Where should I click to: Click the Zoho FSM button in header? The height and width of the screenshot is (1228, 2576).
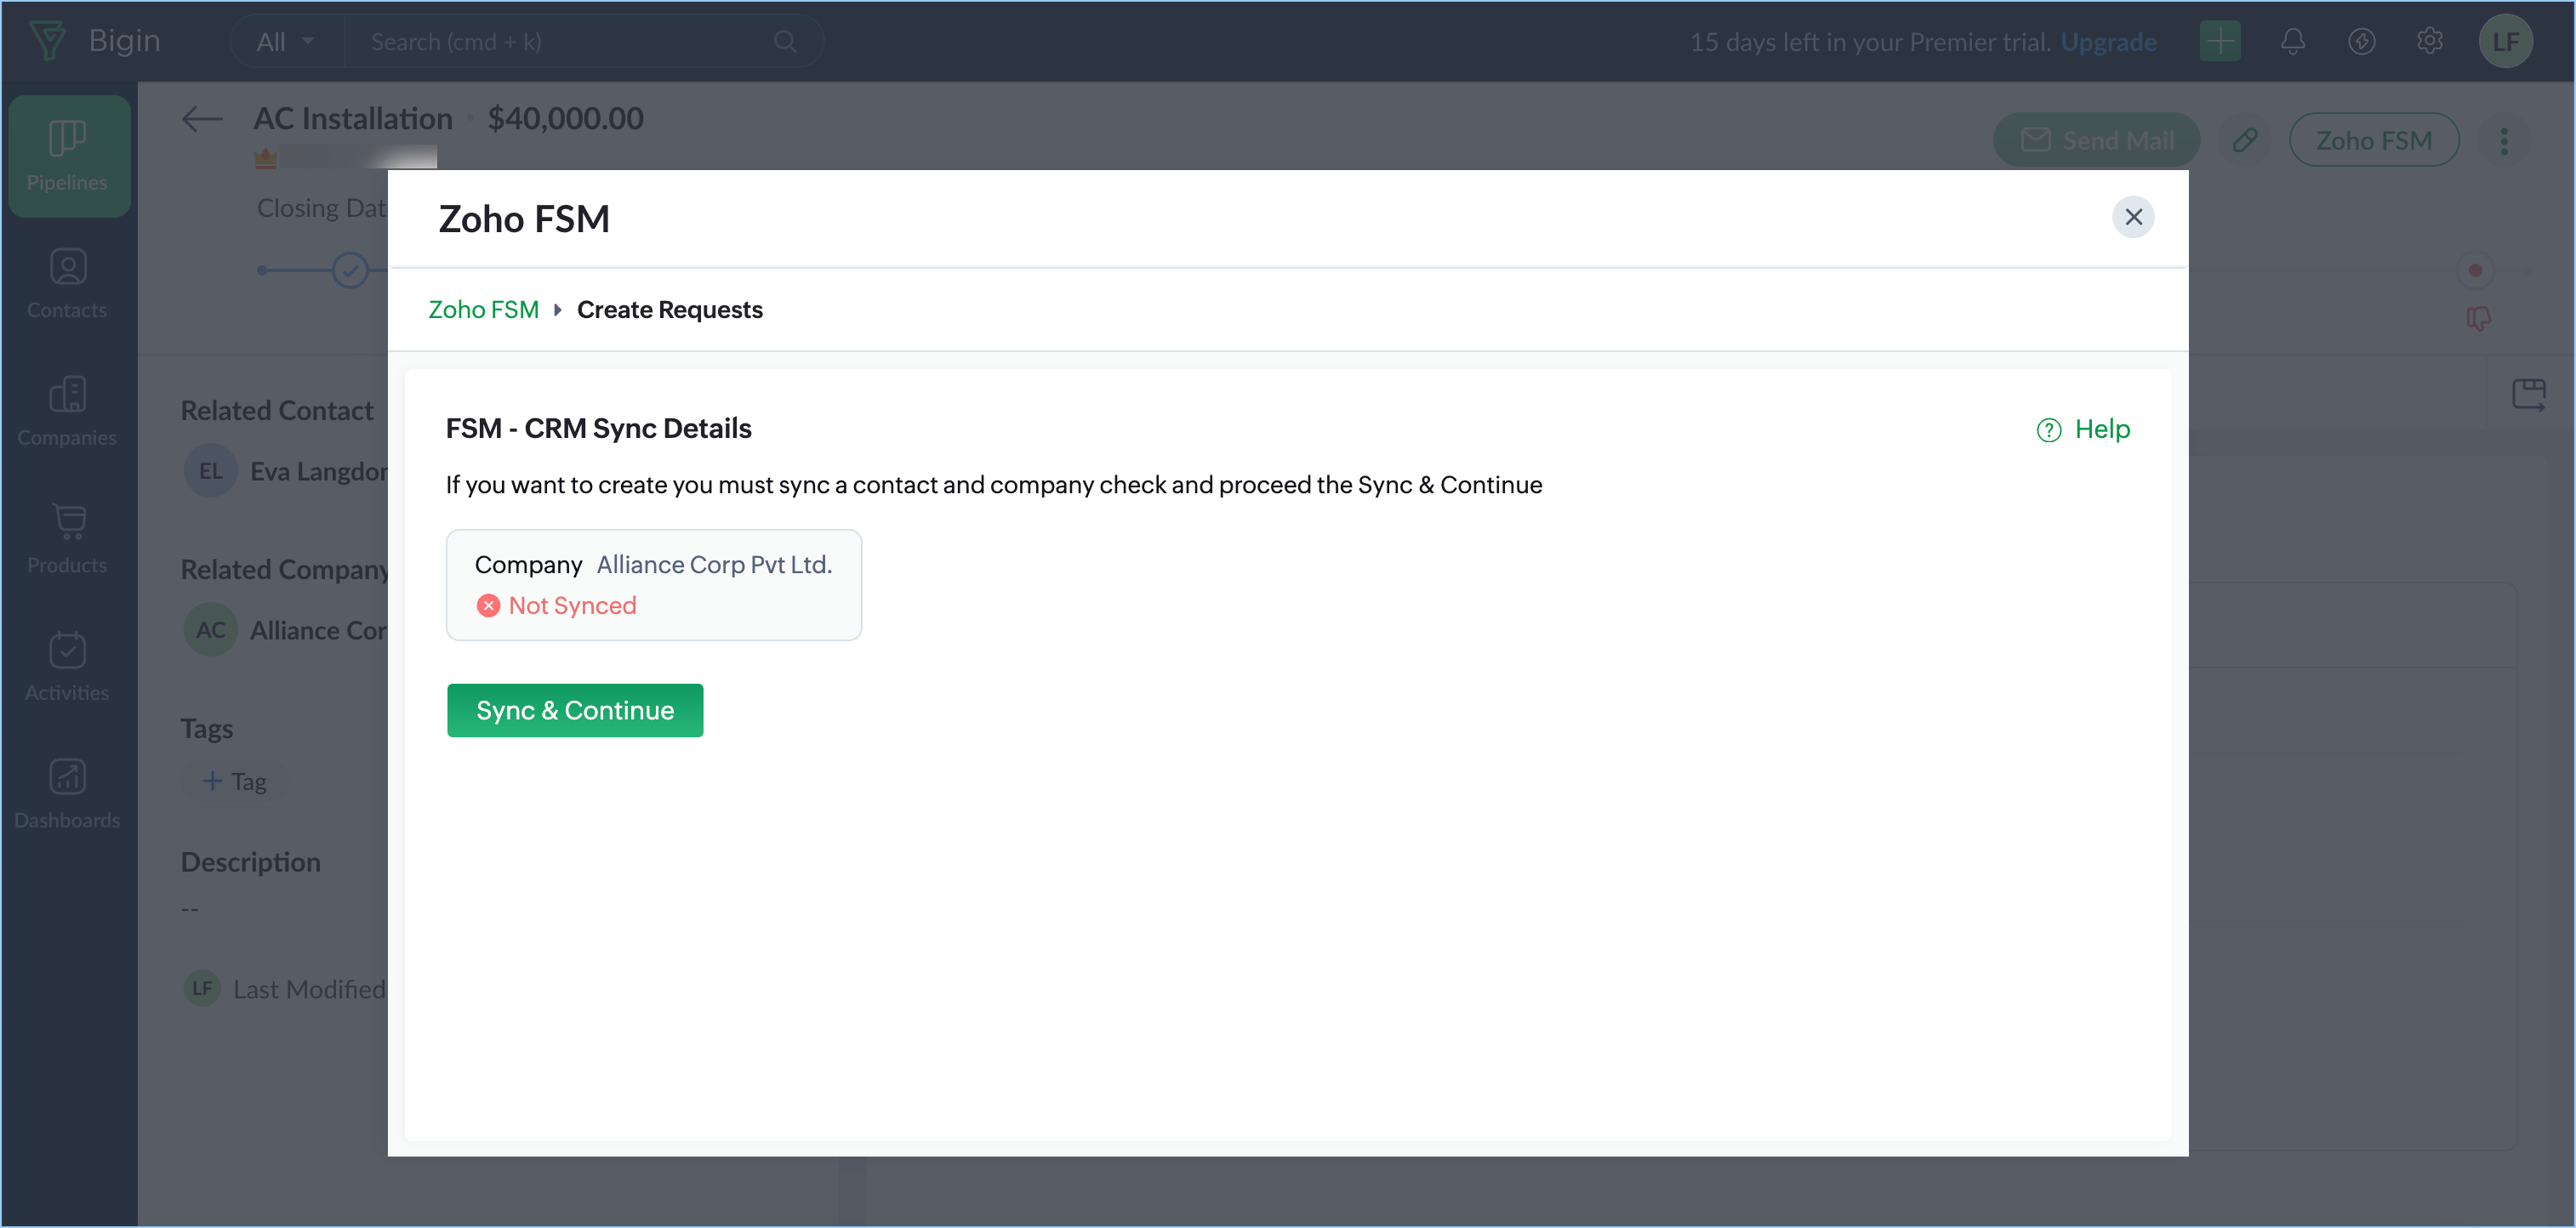click(2374, 140)
